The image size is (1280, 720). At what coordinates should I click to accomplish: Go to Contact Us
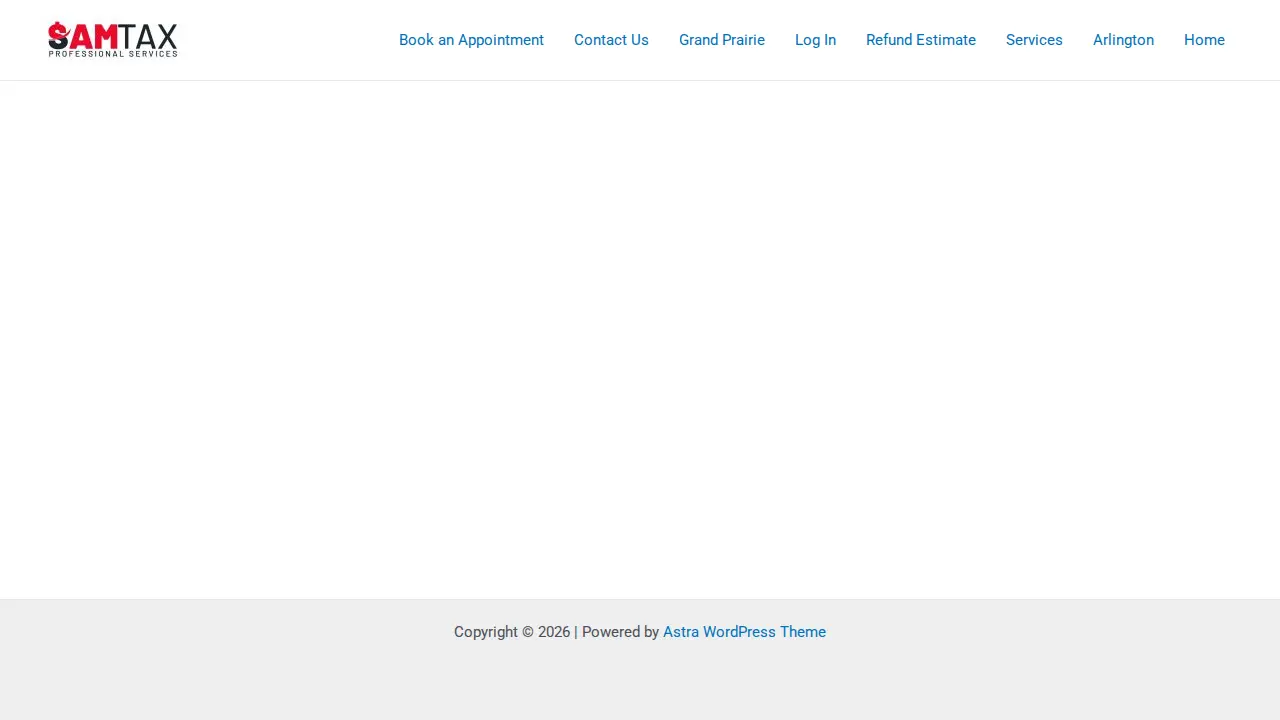click(611, 40)
